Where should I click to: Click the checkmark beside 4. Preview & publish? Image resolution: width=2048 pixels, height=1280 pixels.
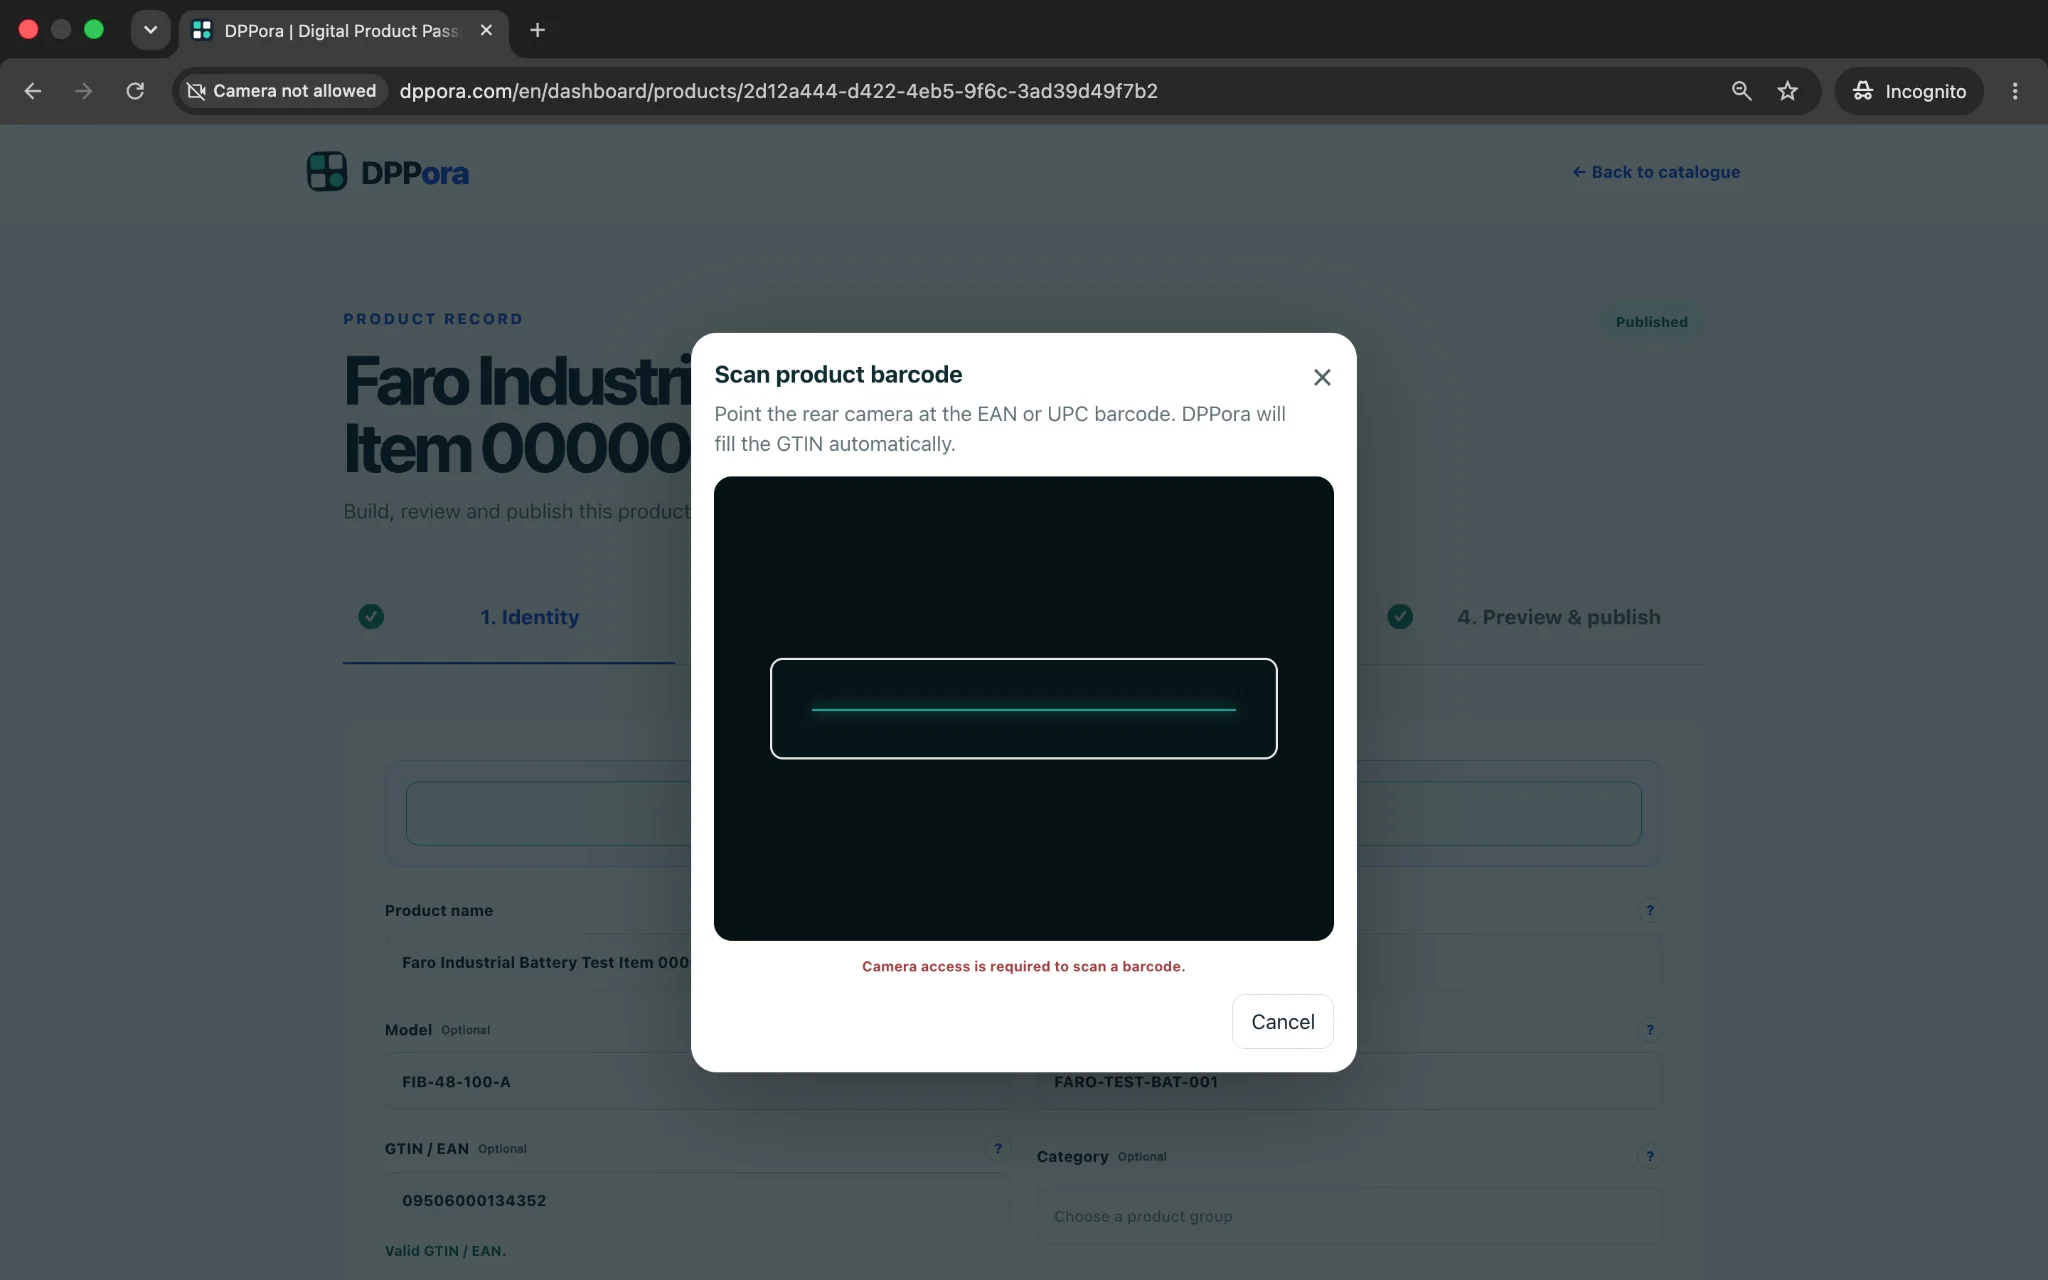(x=1400, y=616)
